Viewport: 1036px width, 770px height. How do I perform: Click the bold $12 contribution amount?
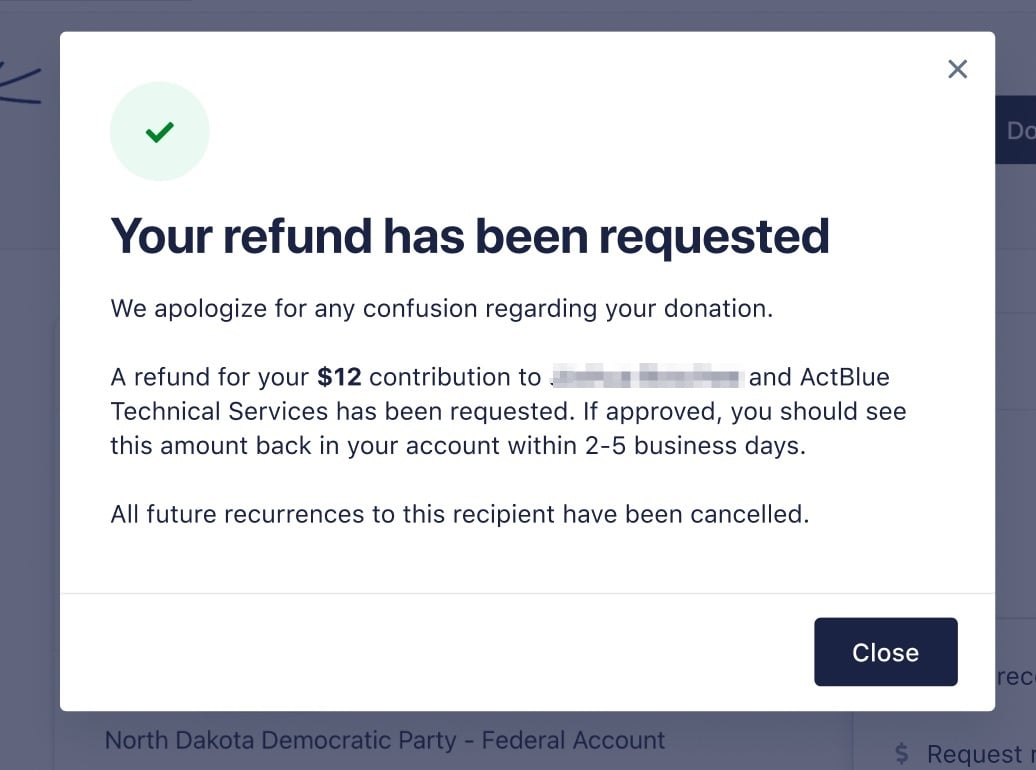pyautogui.click(x=339, y=377)
